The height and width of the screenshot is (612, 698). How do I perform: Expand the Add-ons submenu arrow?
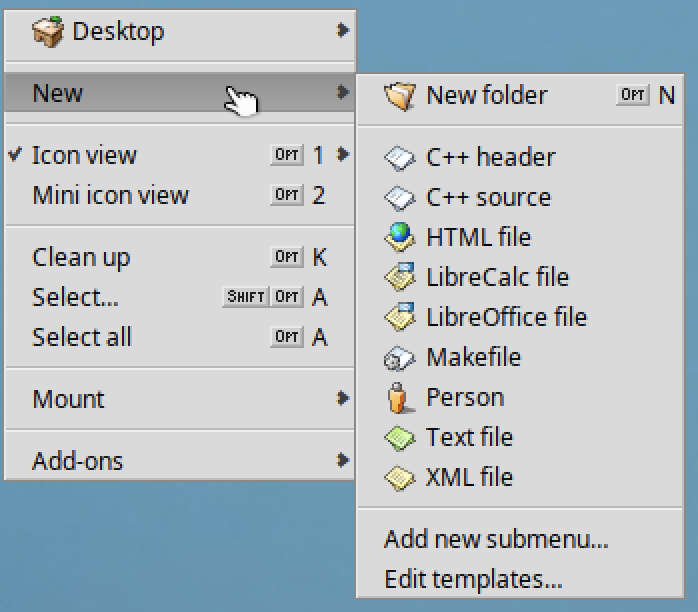343,460
